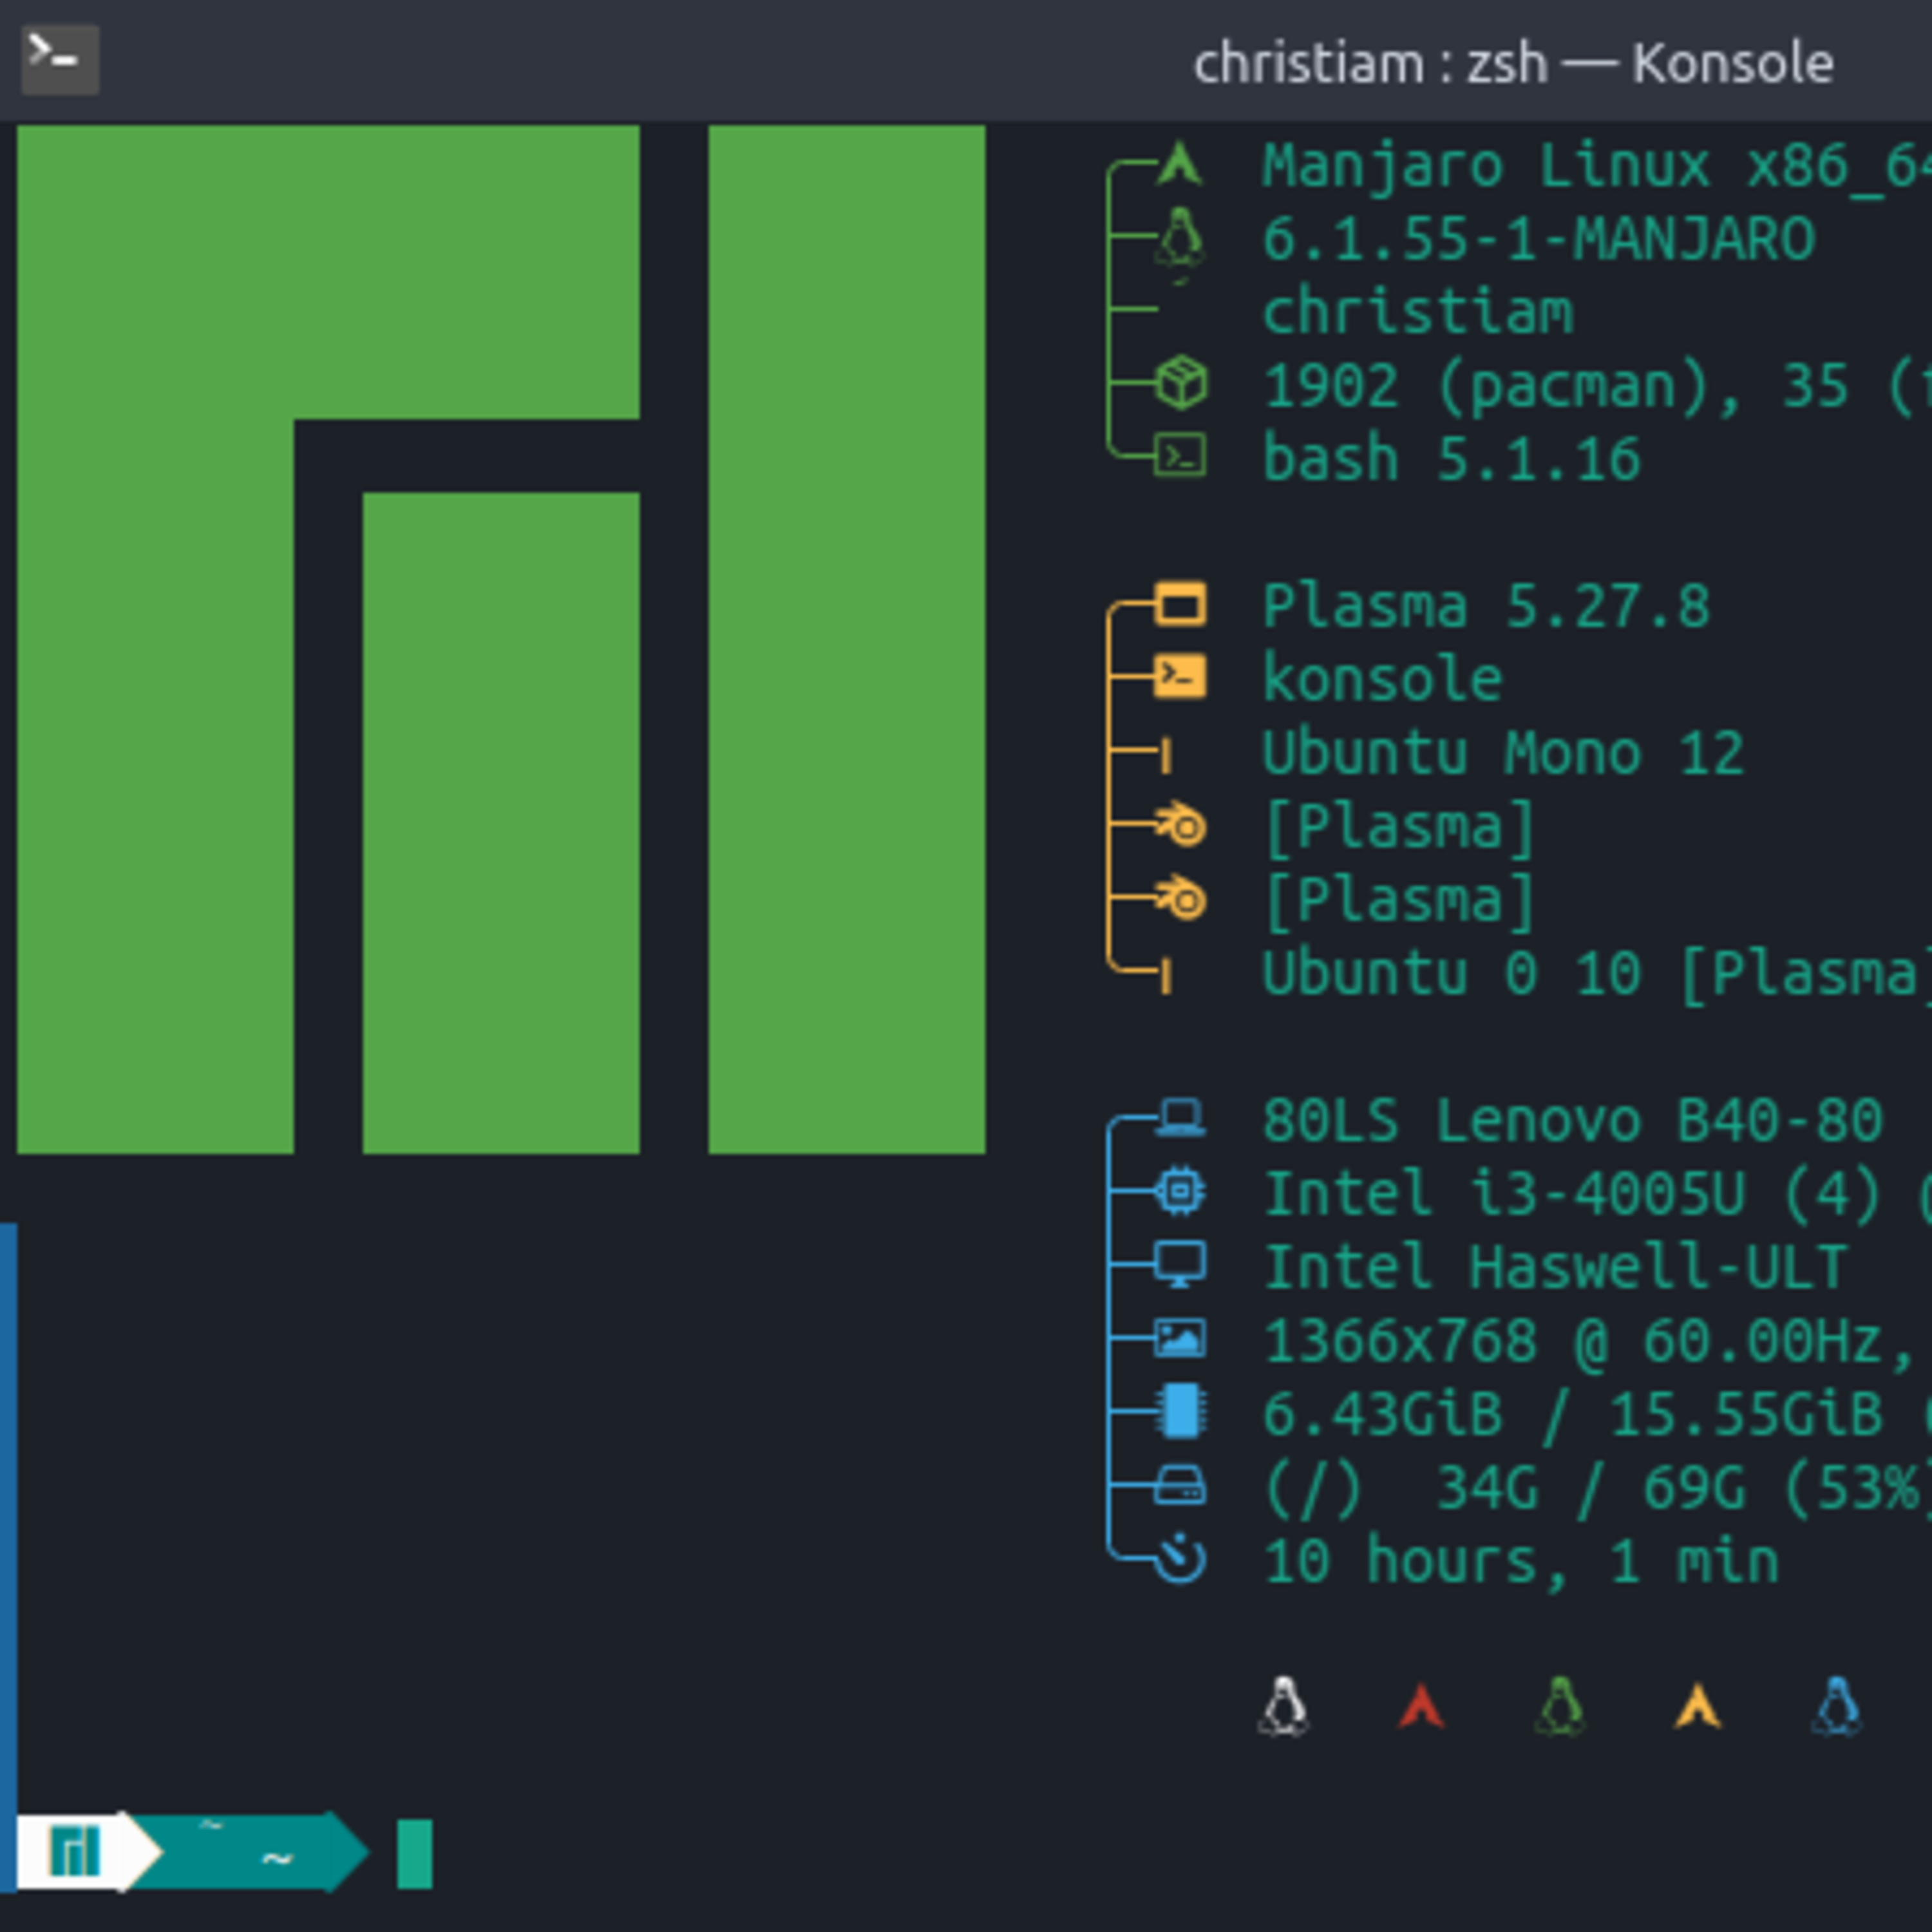Select the Tux kernel icon next to 6.1.55-1-MANJARO
This screenshot has width=1932, height=1932.
[1180, 240]
